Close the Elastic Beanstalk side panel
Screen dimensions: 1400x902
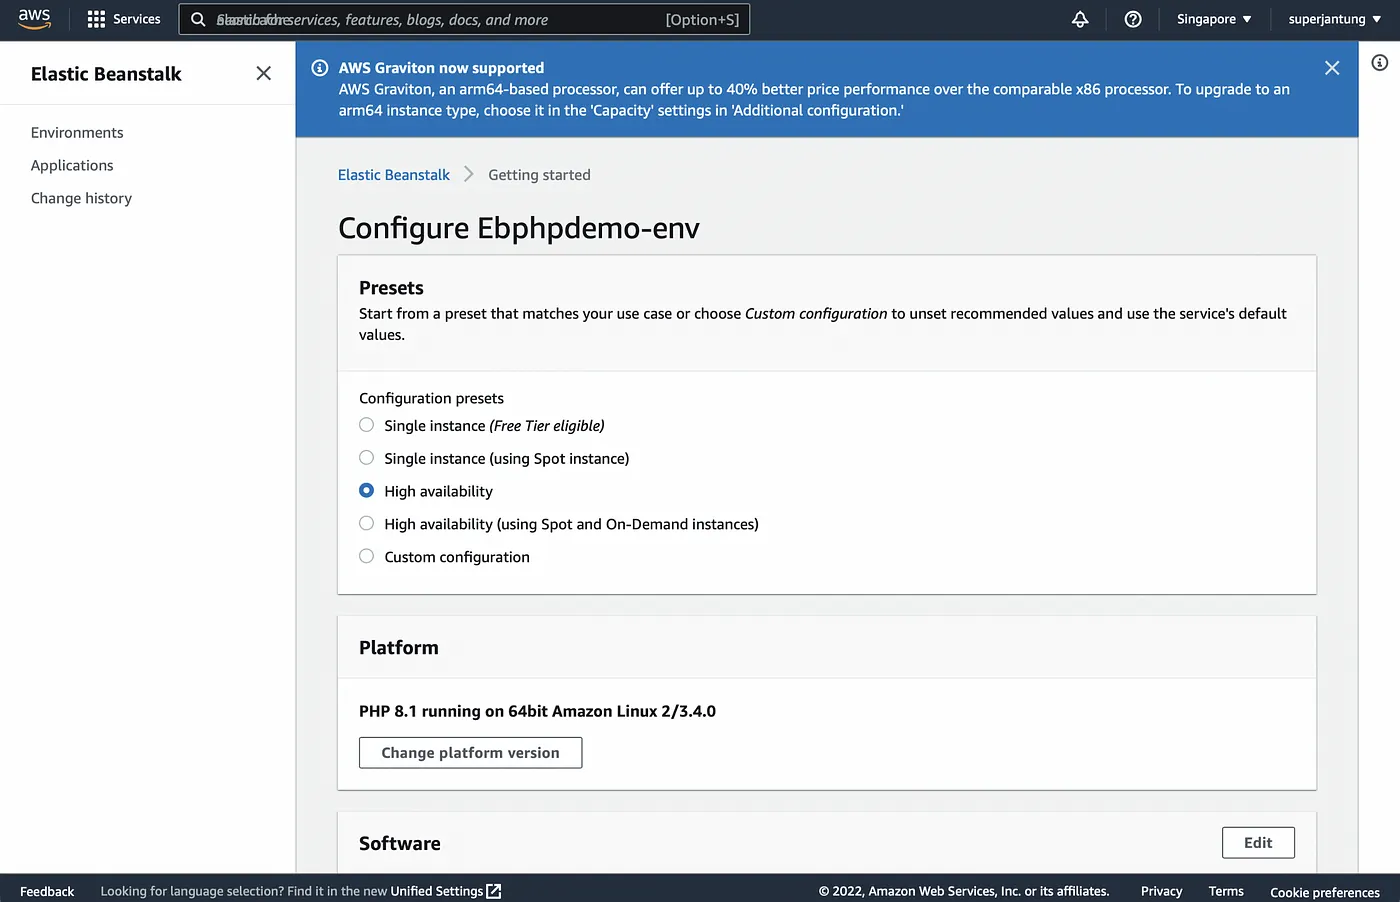coord(263,73)
